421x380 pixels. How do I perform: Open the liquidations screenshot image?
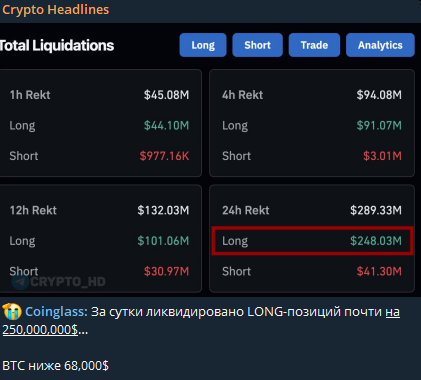pyautogui.click(x=210, y=160)
